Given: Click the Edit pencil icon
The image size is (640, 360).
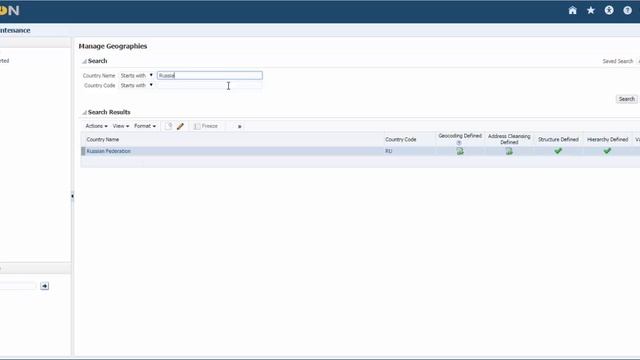Looking at the screenshot, I should [x=180, y=126].
